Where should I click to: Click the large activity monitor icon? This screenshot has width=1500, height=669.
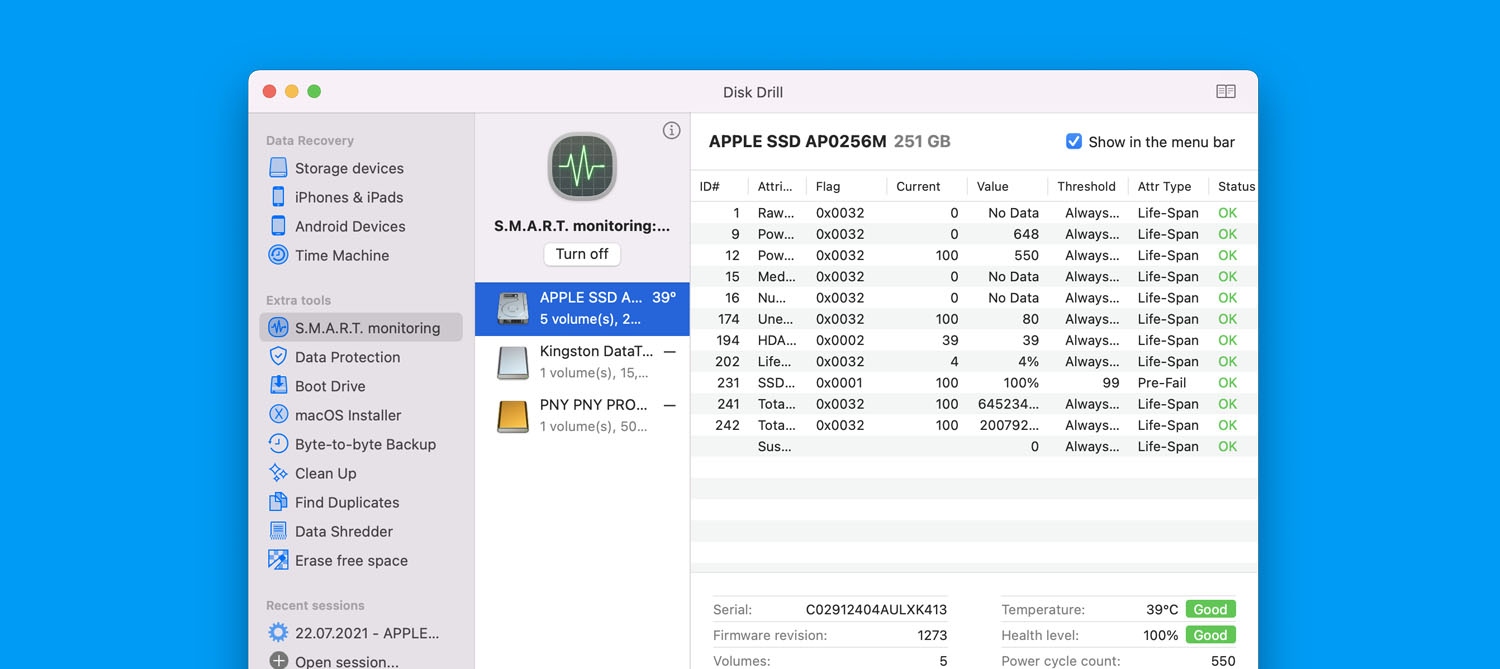tap(582, 166)
